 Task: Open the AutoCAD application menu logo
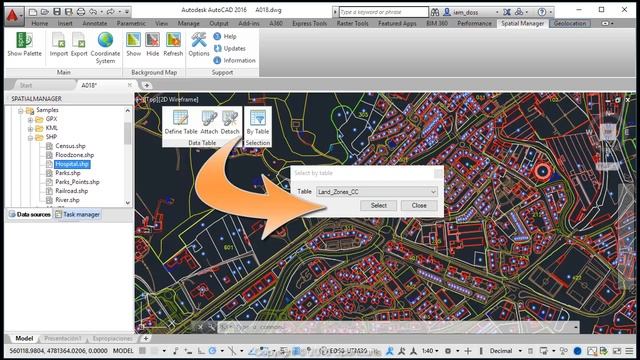click(13, 16)
